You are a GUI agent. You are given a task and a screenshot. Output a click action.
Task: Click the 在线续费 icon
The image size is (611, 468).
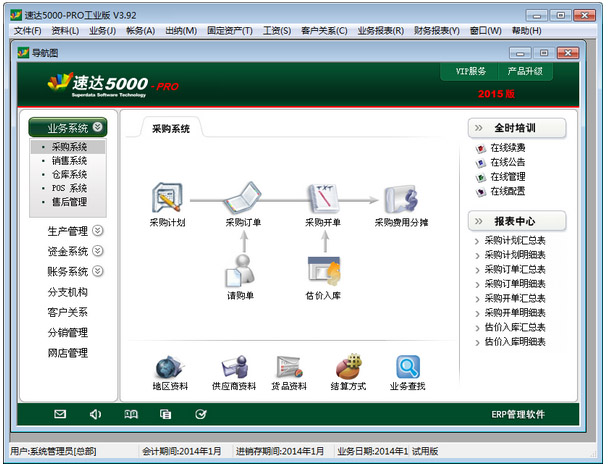pyautogui.click(x=481, y=148)
